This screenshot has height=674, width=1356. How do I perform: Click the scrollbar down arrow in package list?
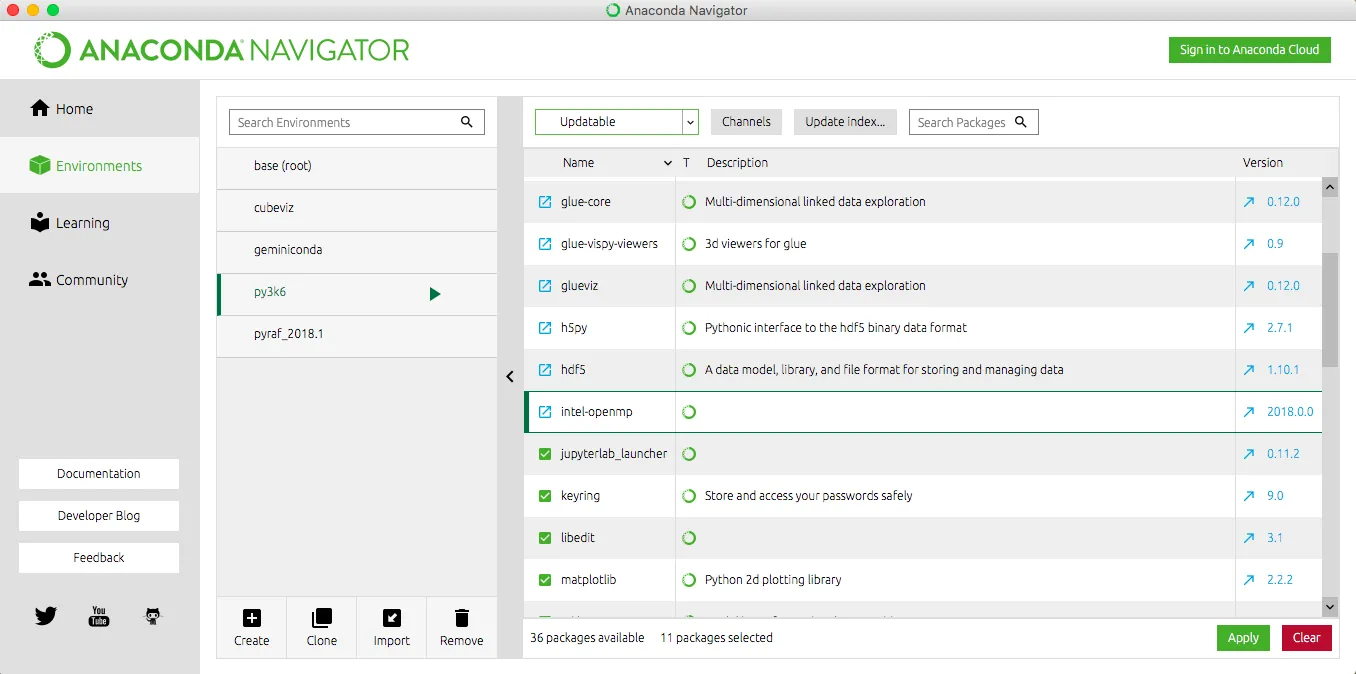point(1330,606)
